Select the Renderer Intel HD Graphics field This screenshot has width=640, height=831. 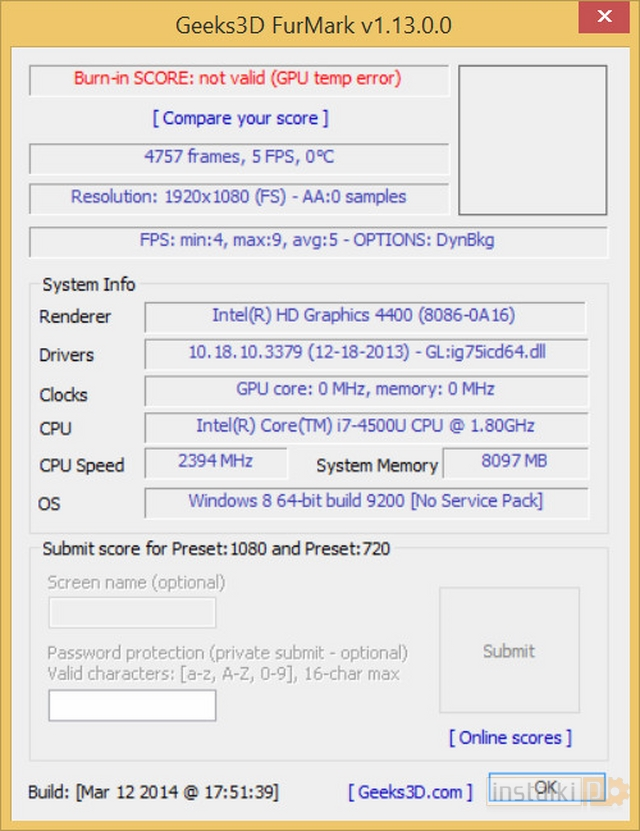[364, 316]
